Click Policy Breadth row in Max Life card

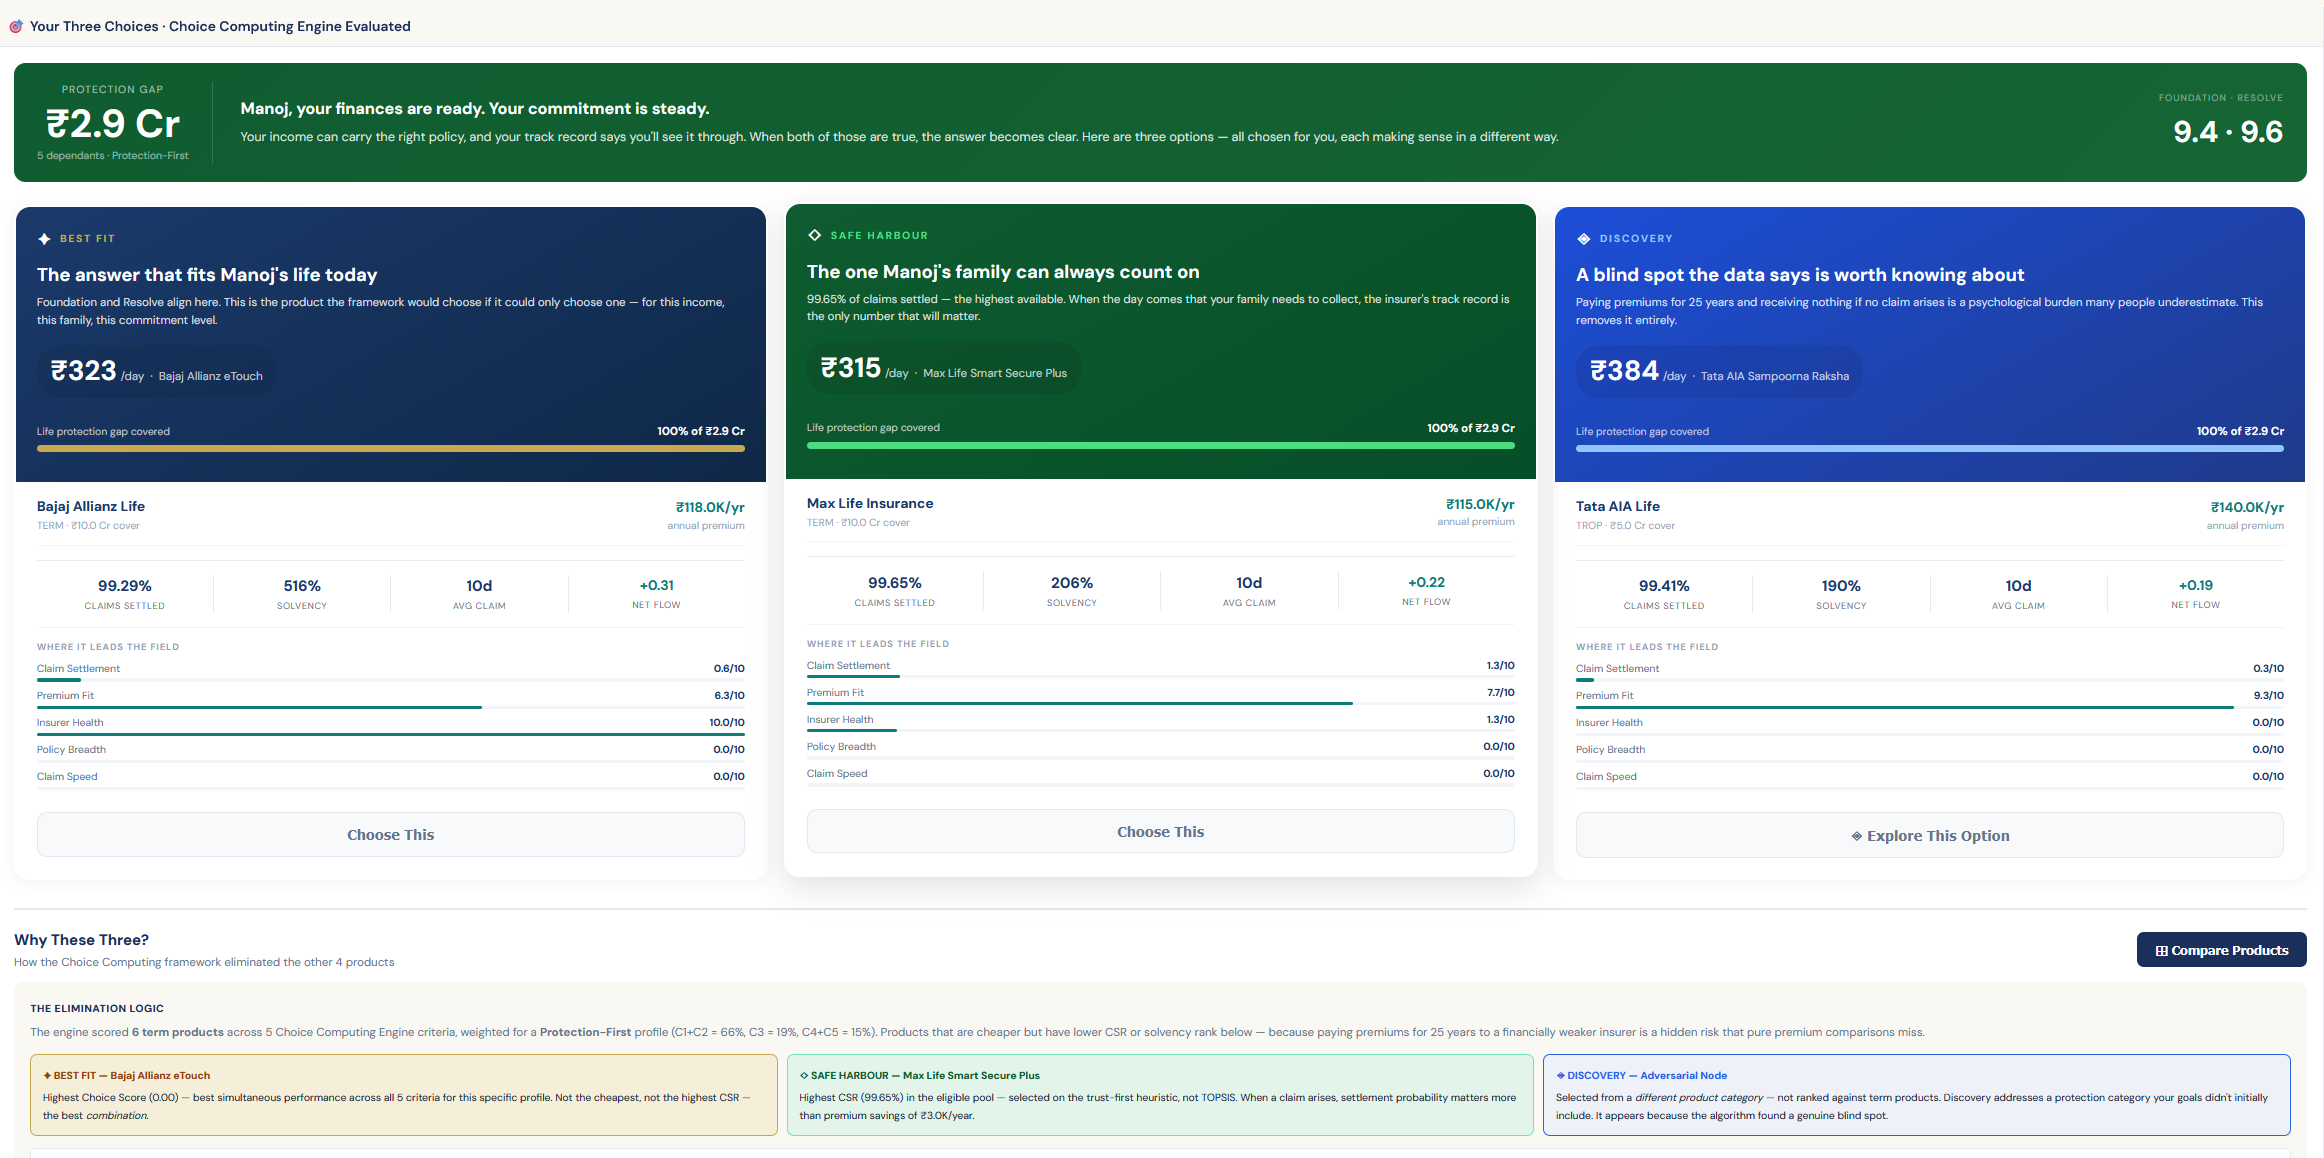pos(1160,748)
